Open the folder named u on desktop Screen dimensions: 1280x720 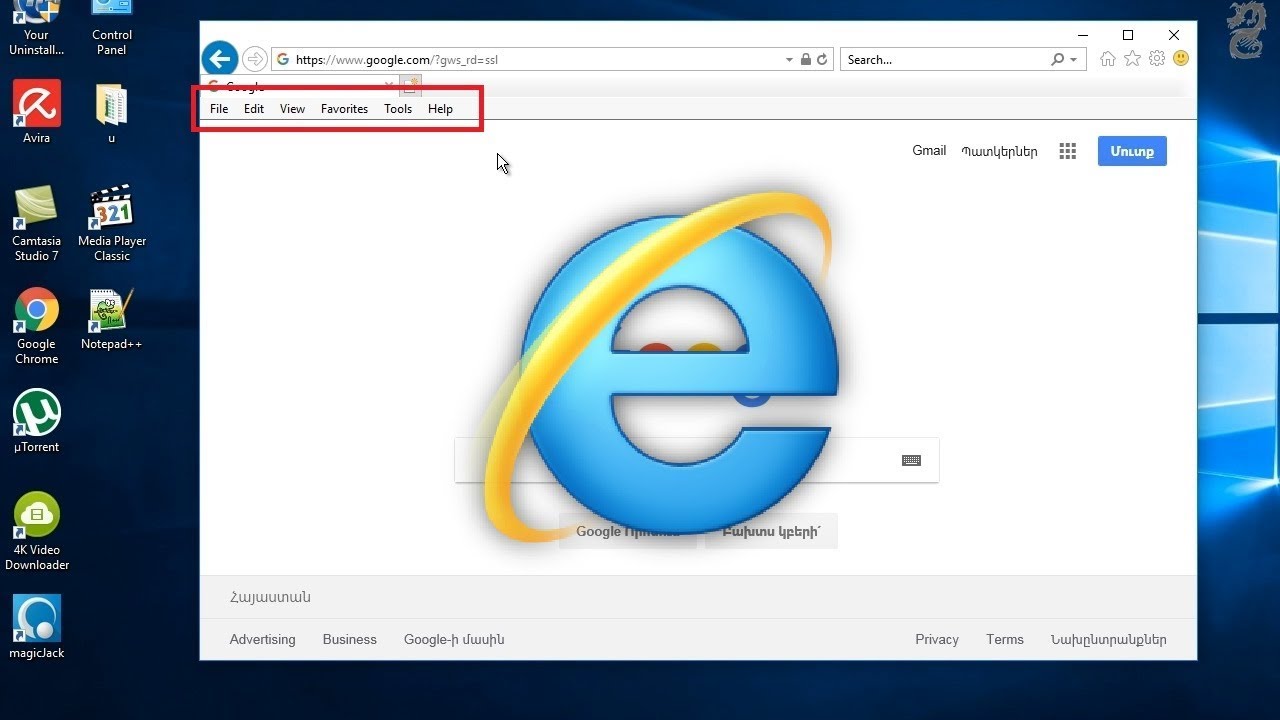point(111,112)
